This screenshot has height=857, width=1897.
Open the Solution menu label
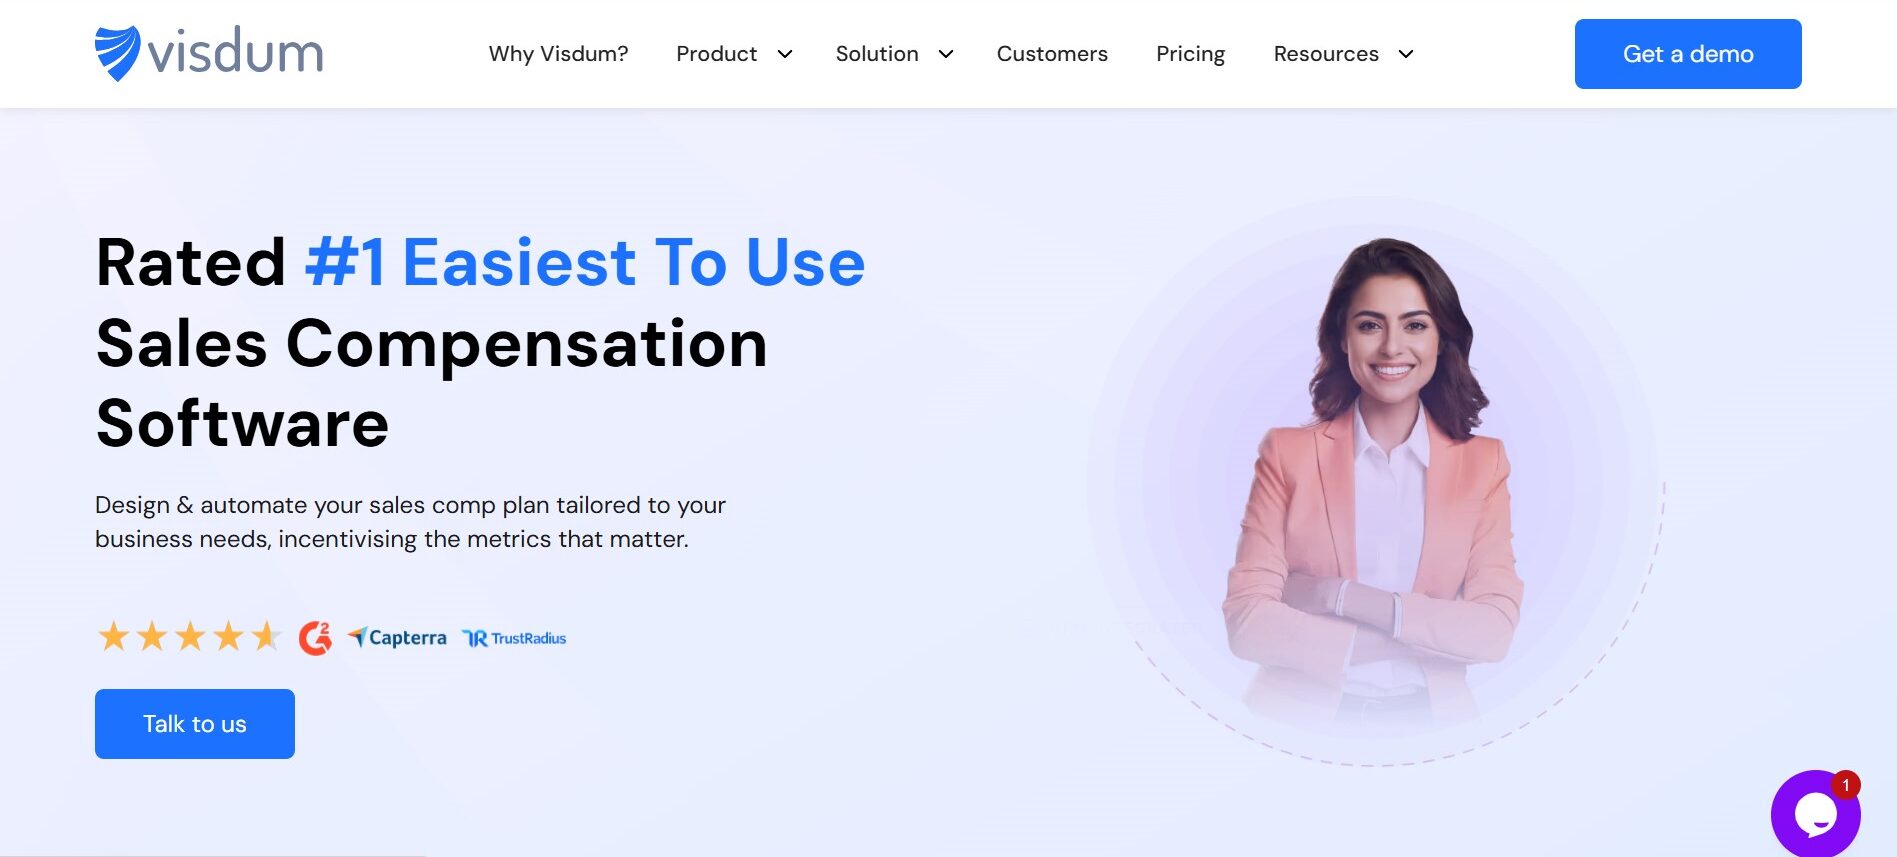(877, 54)
